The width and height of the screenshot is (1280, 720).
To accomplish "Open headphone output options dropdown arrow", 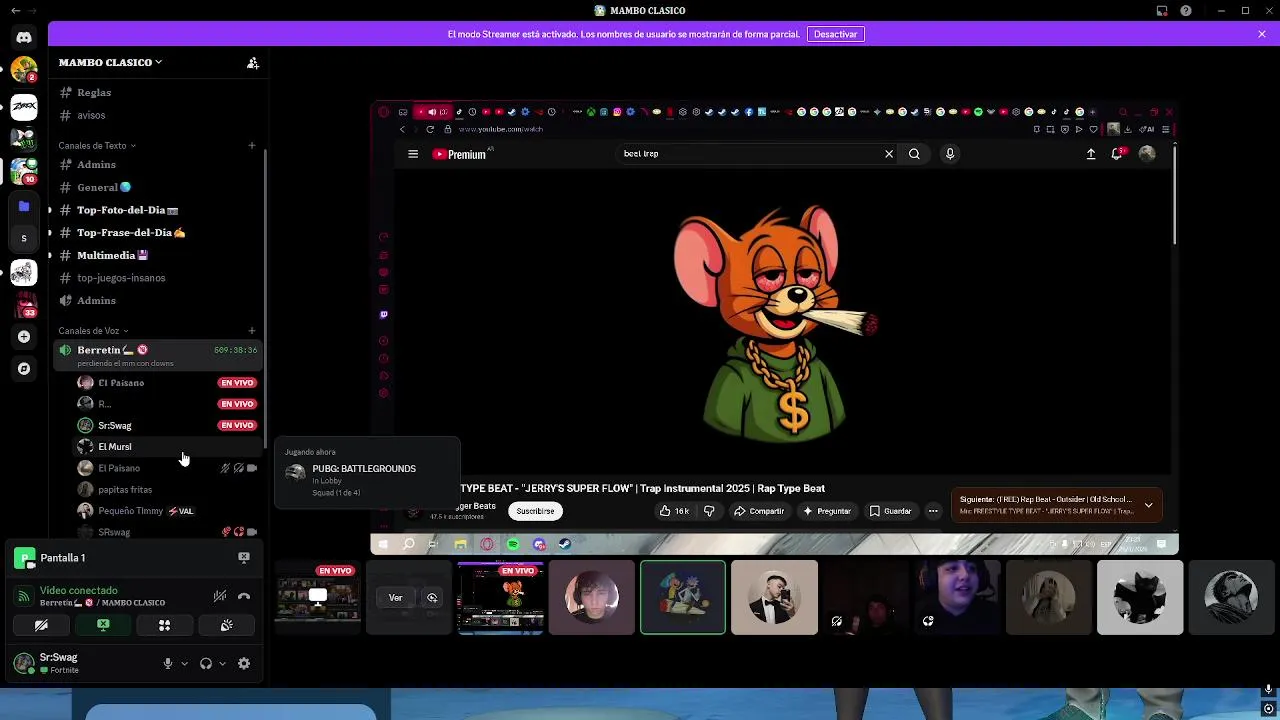I will 222,663.
